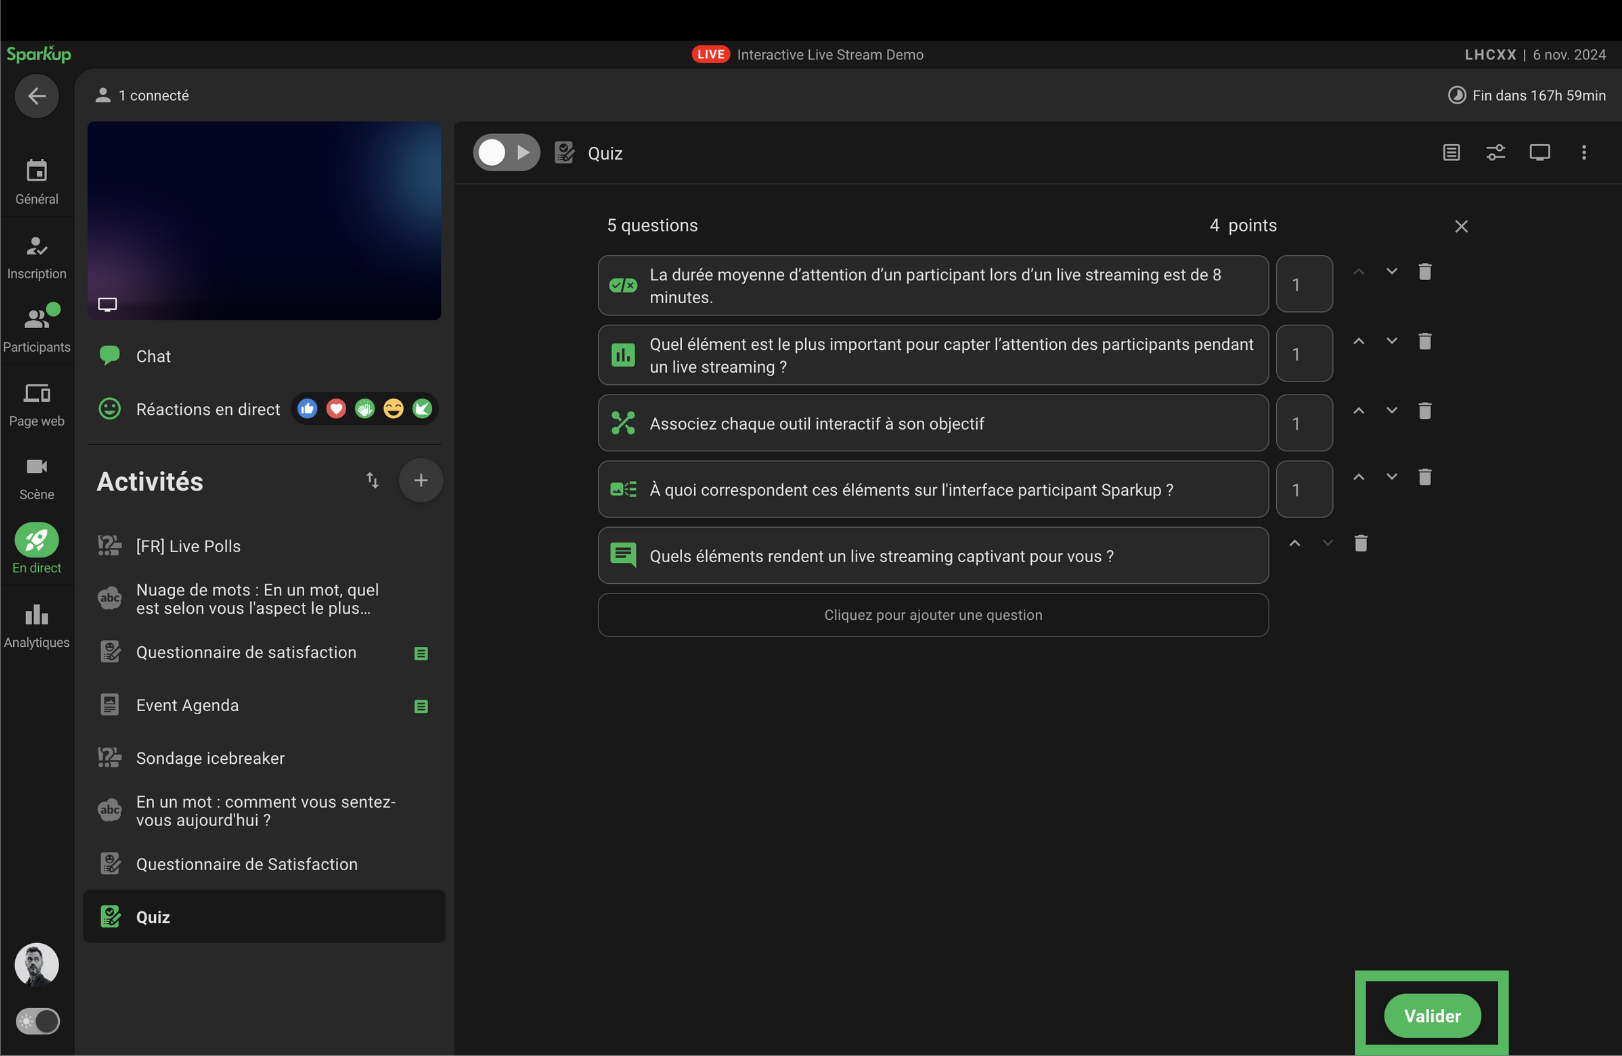1622x1056 pixels.
Task: Open the quiz settings sliders icon
Action: click(x=1495, y=153)
